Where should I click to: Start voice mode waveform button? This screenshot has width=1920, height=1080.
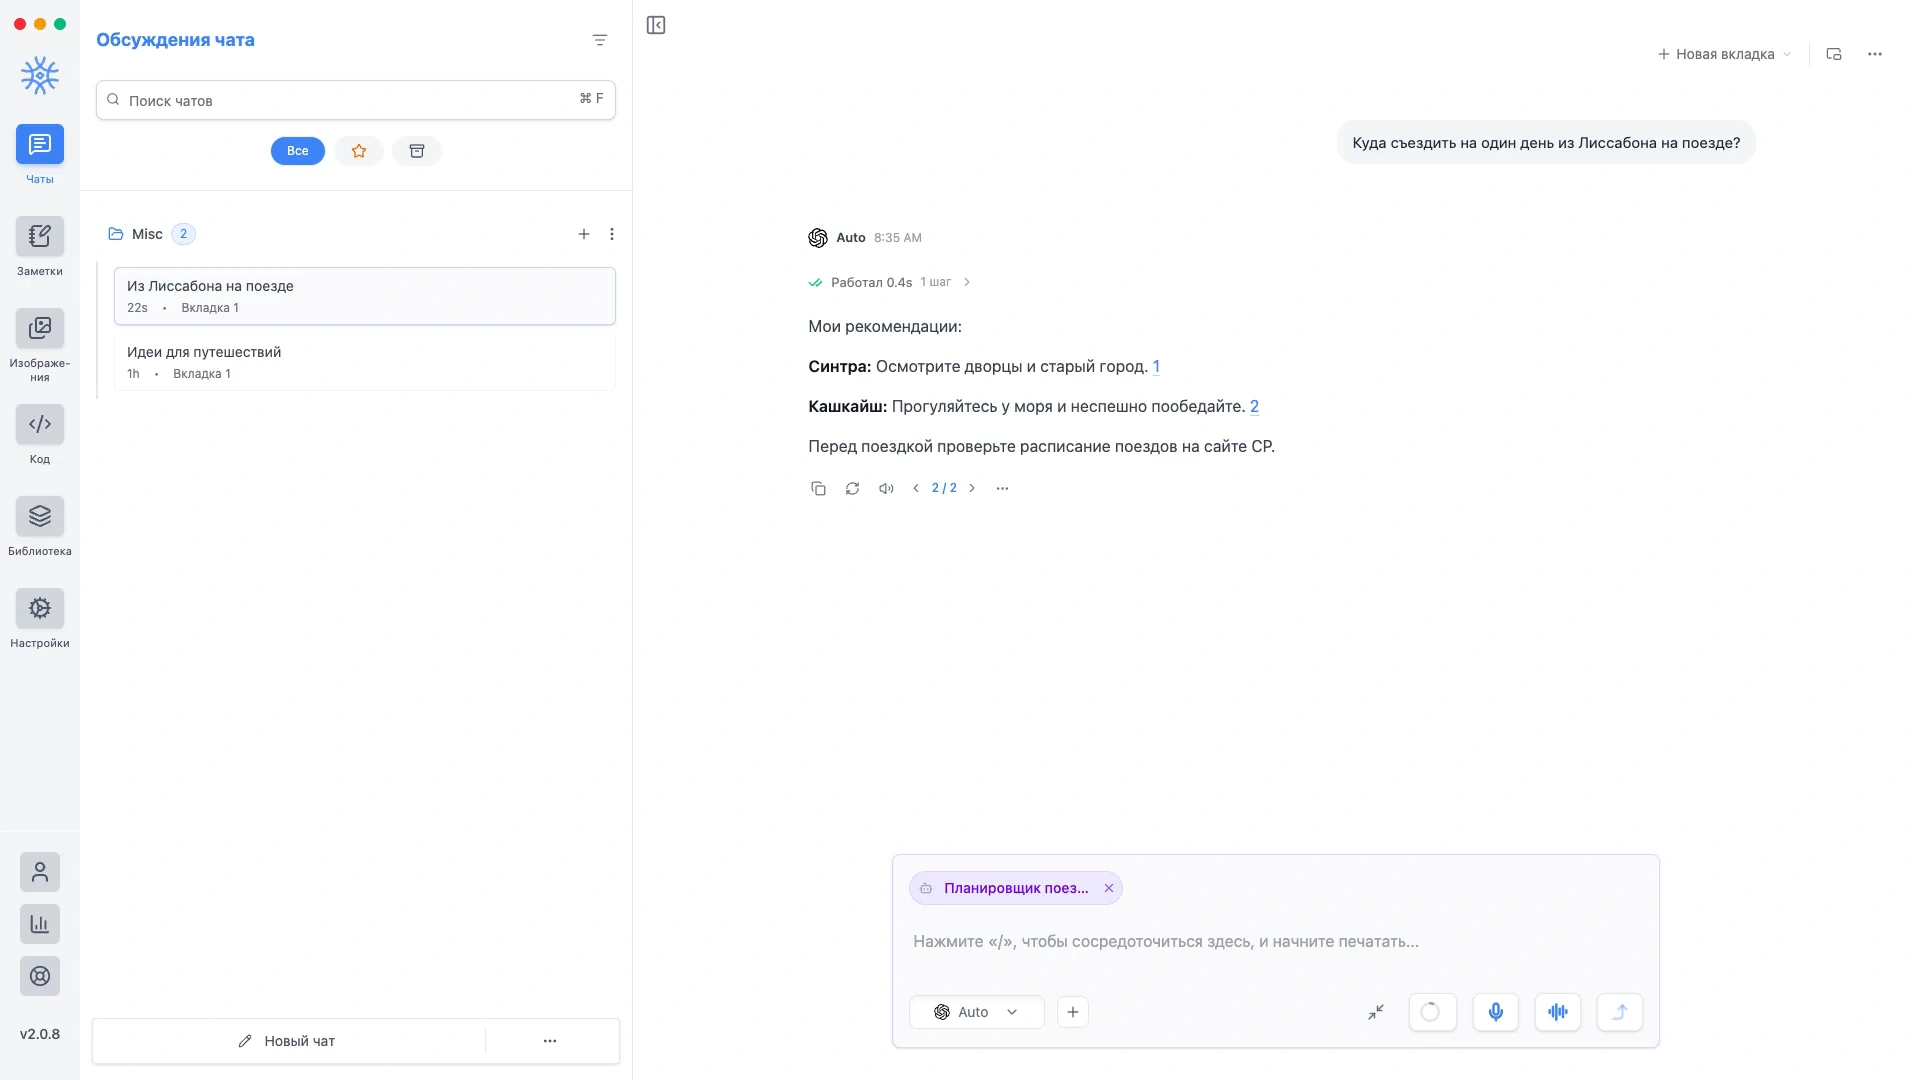(x=1558, y=1012)
